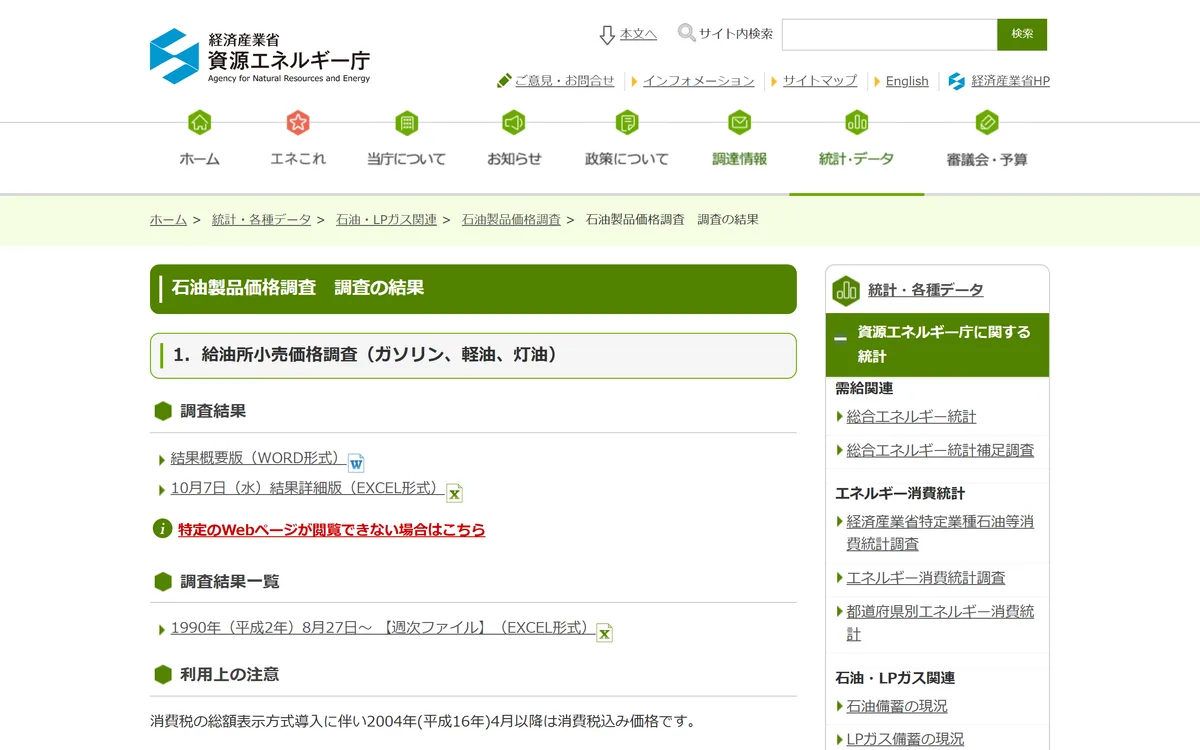The height and width of the screenshot is (750, 1200).
Task: Click the sidebar hexagon chart icon by 統計・各種データ
Action: coord(847,290)
